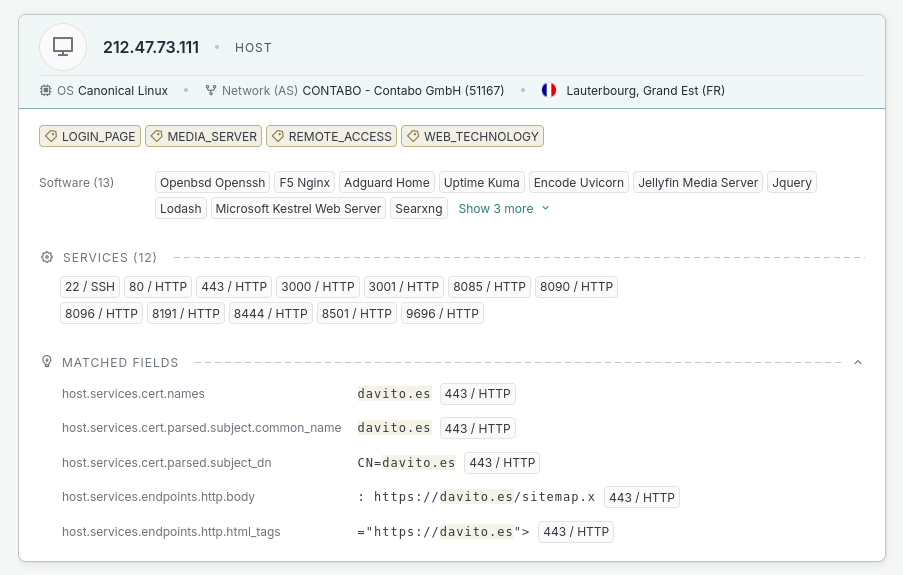
Task: Select the MEDIA_SERVER label tag
Action: pos(203,137)
